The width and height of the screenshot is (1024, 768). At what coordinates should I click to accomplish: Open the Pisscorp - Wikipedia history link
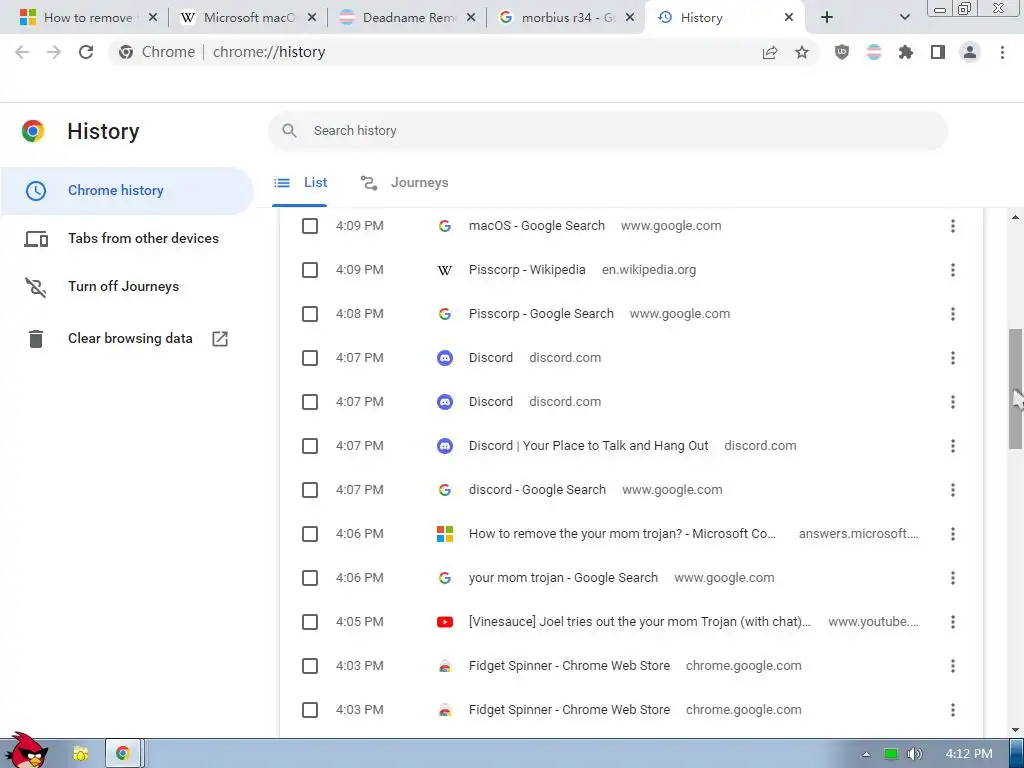tap(527, 270)
